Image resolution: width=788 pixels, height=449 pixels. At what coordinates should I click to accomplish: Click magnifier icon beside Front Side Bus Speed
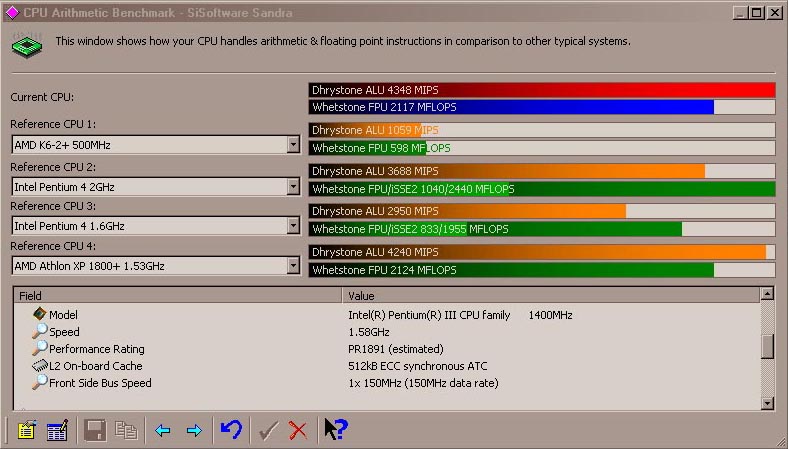point(40,382)
